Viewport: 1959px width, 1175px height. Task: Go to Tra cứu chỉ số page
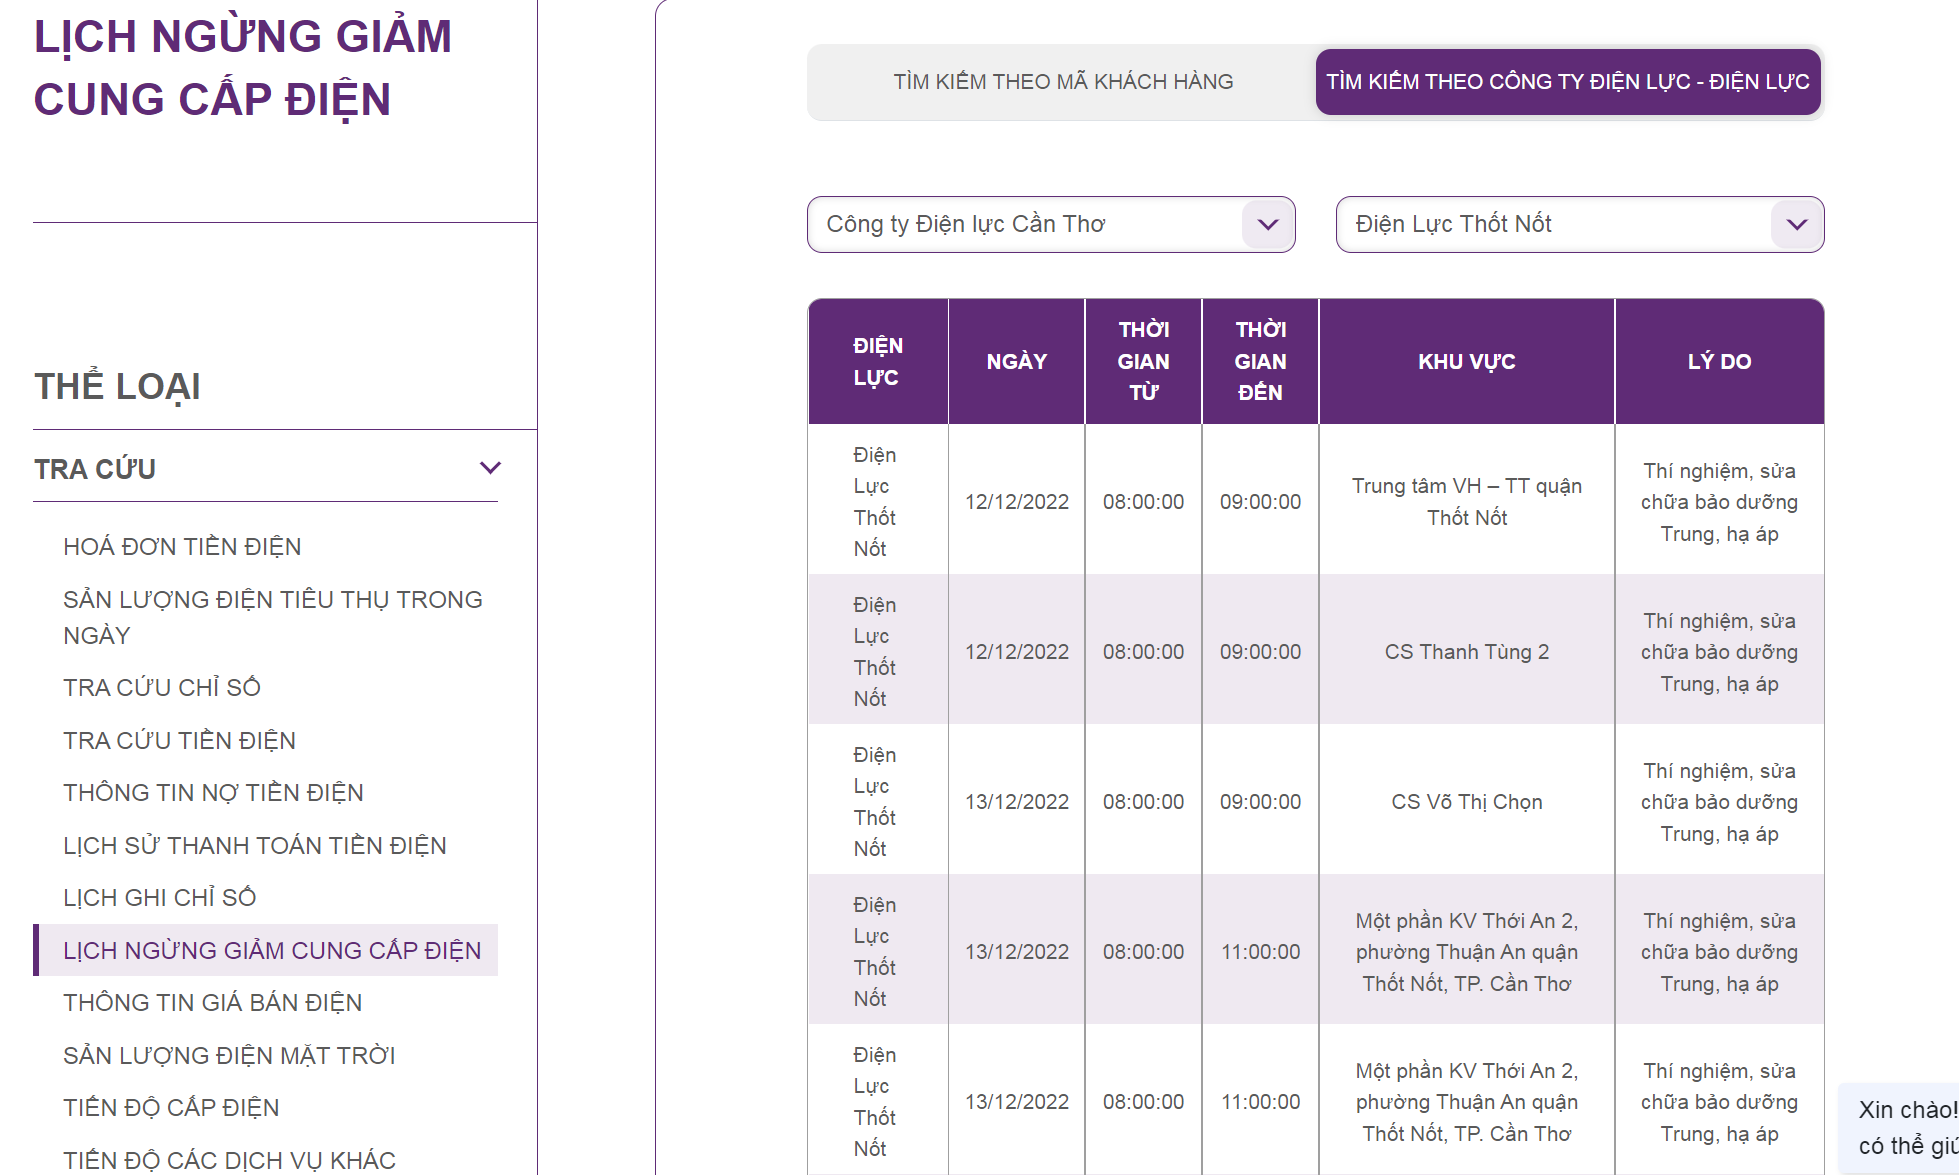pos(162,688)
